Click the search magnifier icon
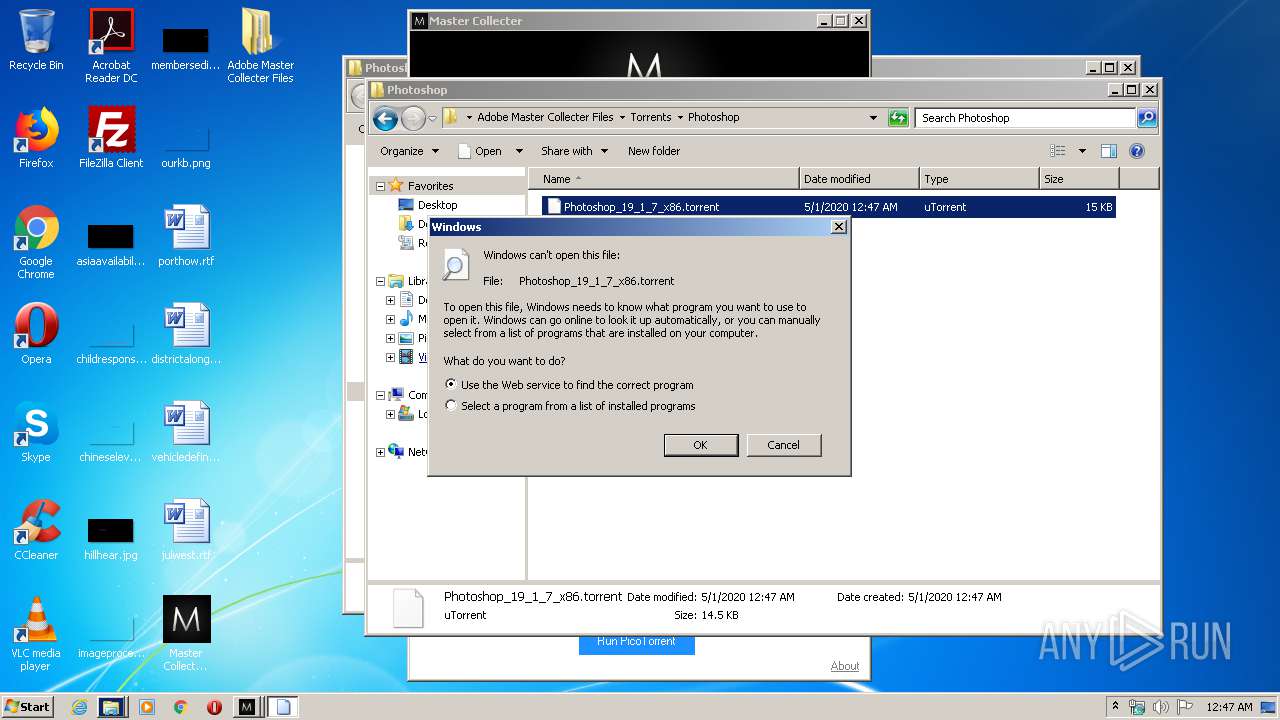Screen dimensions: 1280x720 pos(1147,117)
